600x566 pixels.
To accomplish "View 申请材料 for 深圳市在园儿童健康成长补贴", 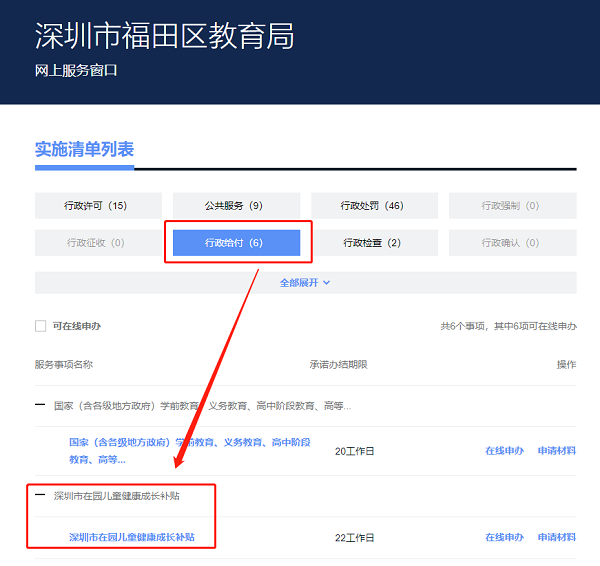I will (557, 537).
